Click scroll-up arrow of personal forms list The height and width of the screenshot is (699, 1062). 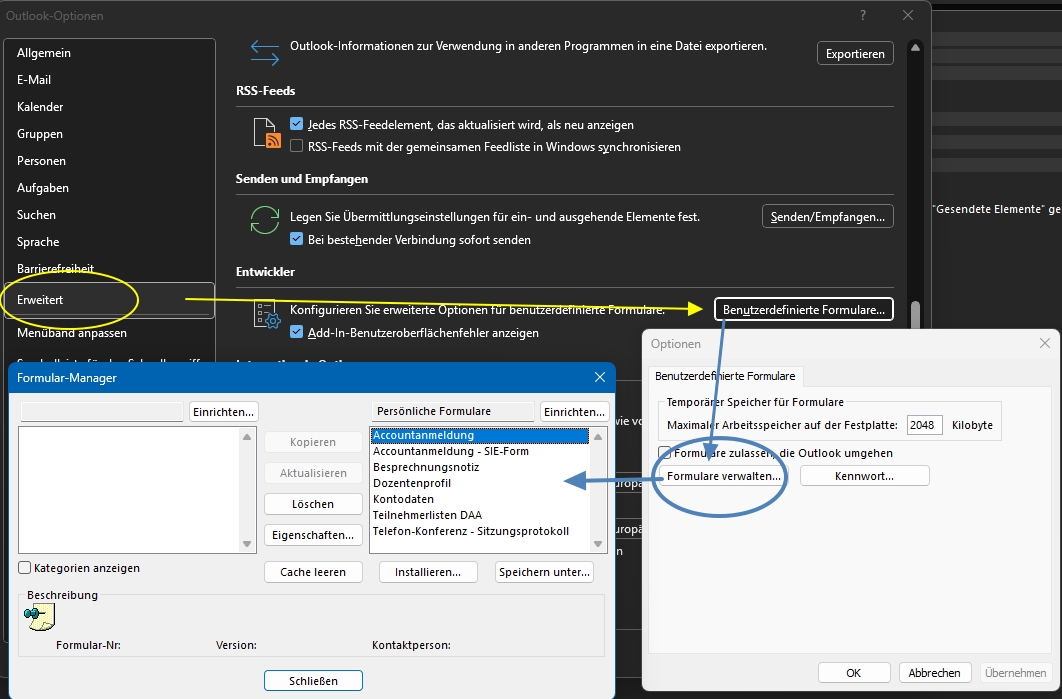(x=597, y=437)
